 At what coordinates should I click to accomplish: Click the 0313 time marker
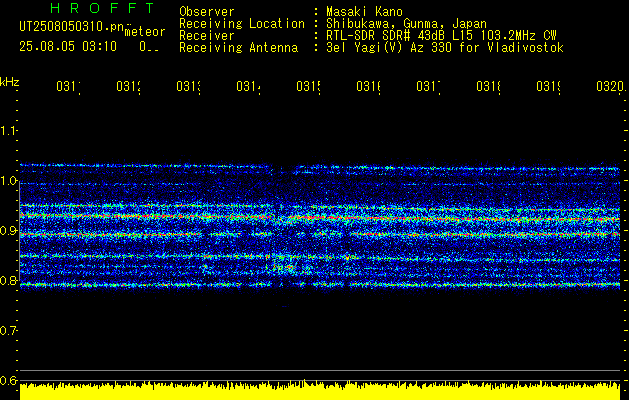click(x=189, y=86)
